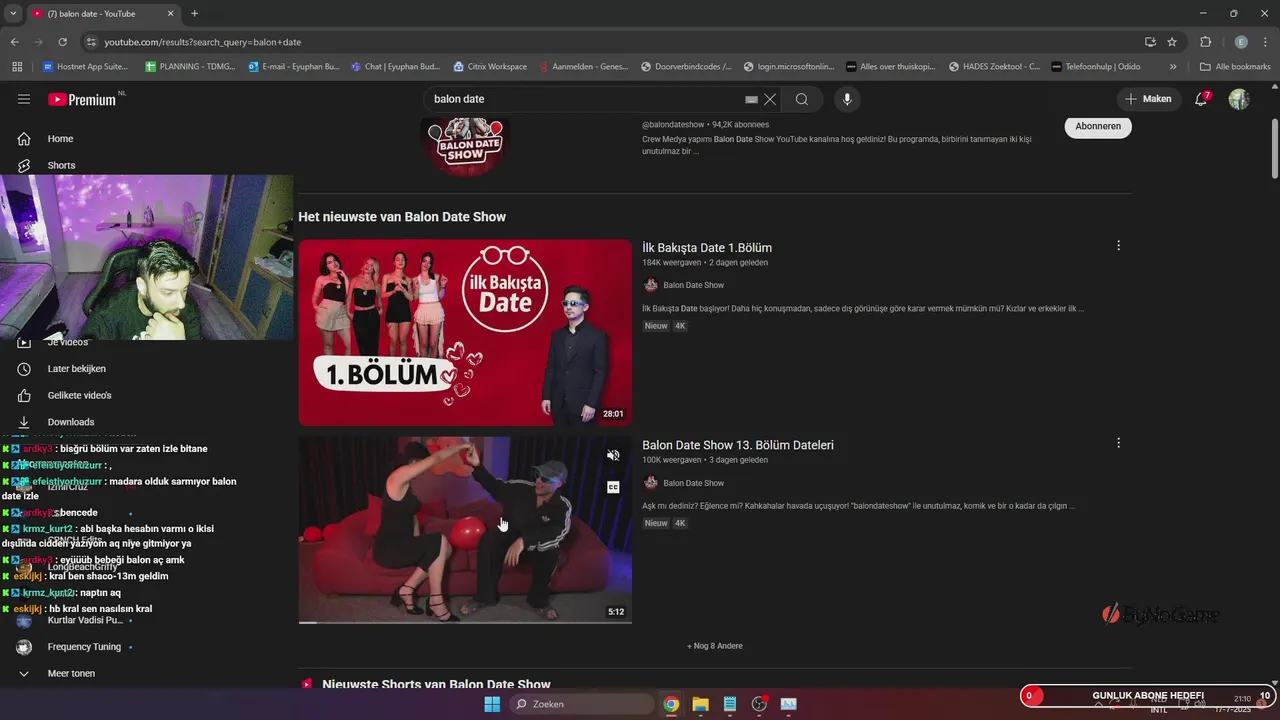1280x720 pixels.
Task: Click the browser address bar URL
Action: (x=202, y=42)
